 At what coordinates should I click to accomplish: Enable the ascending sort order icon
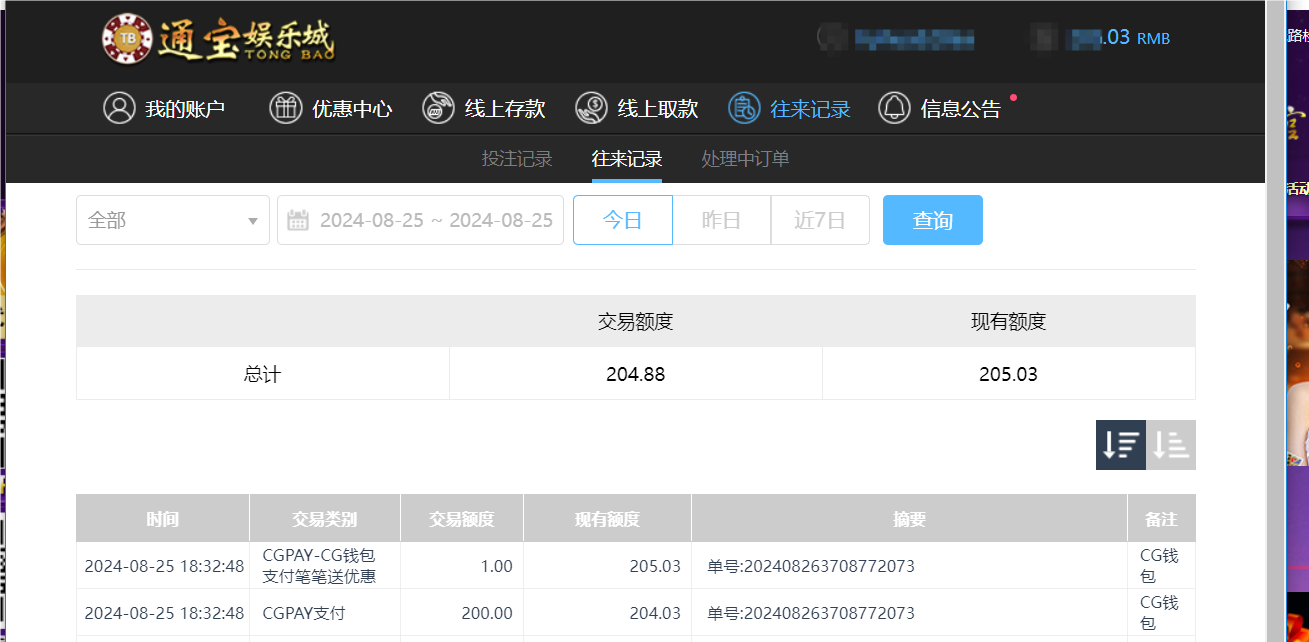point(1171,444)
